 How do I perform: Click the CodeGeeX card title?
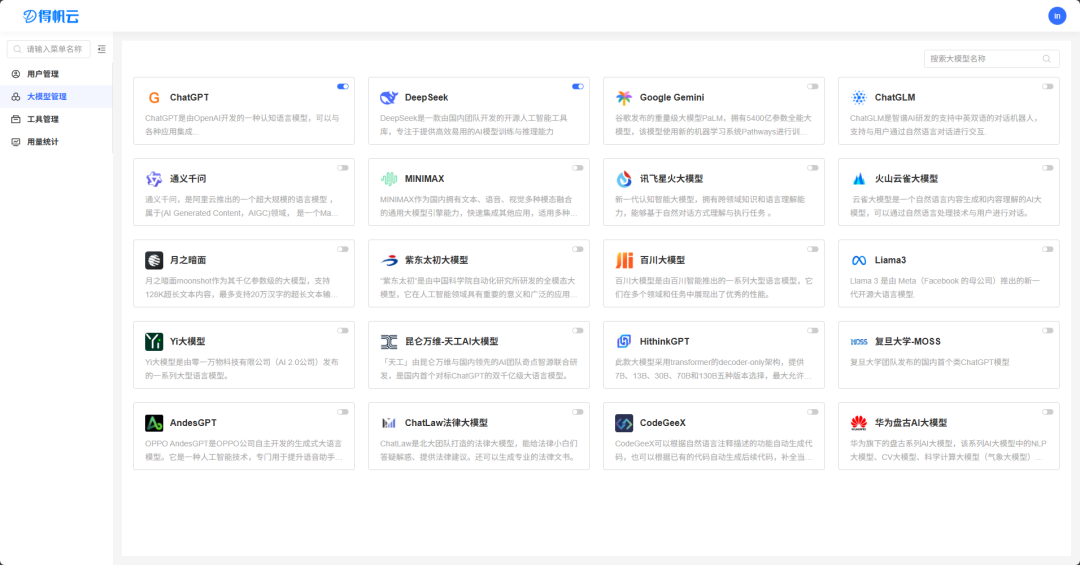pos(663,423)
